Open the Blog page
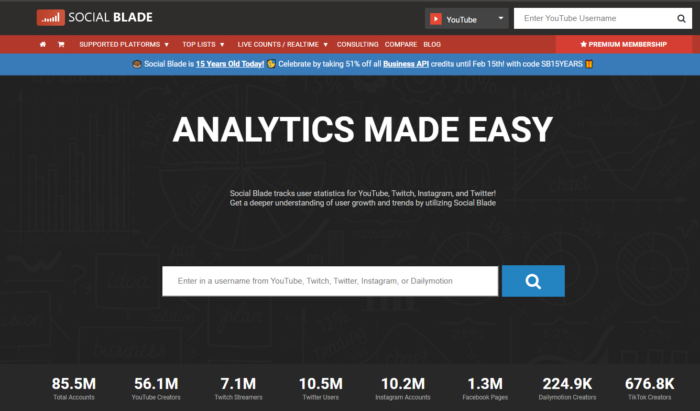700x411 pixels. pos(432,45)
